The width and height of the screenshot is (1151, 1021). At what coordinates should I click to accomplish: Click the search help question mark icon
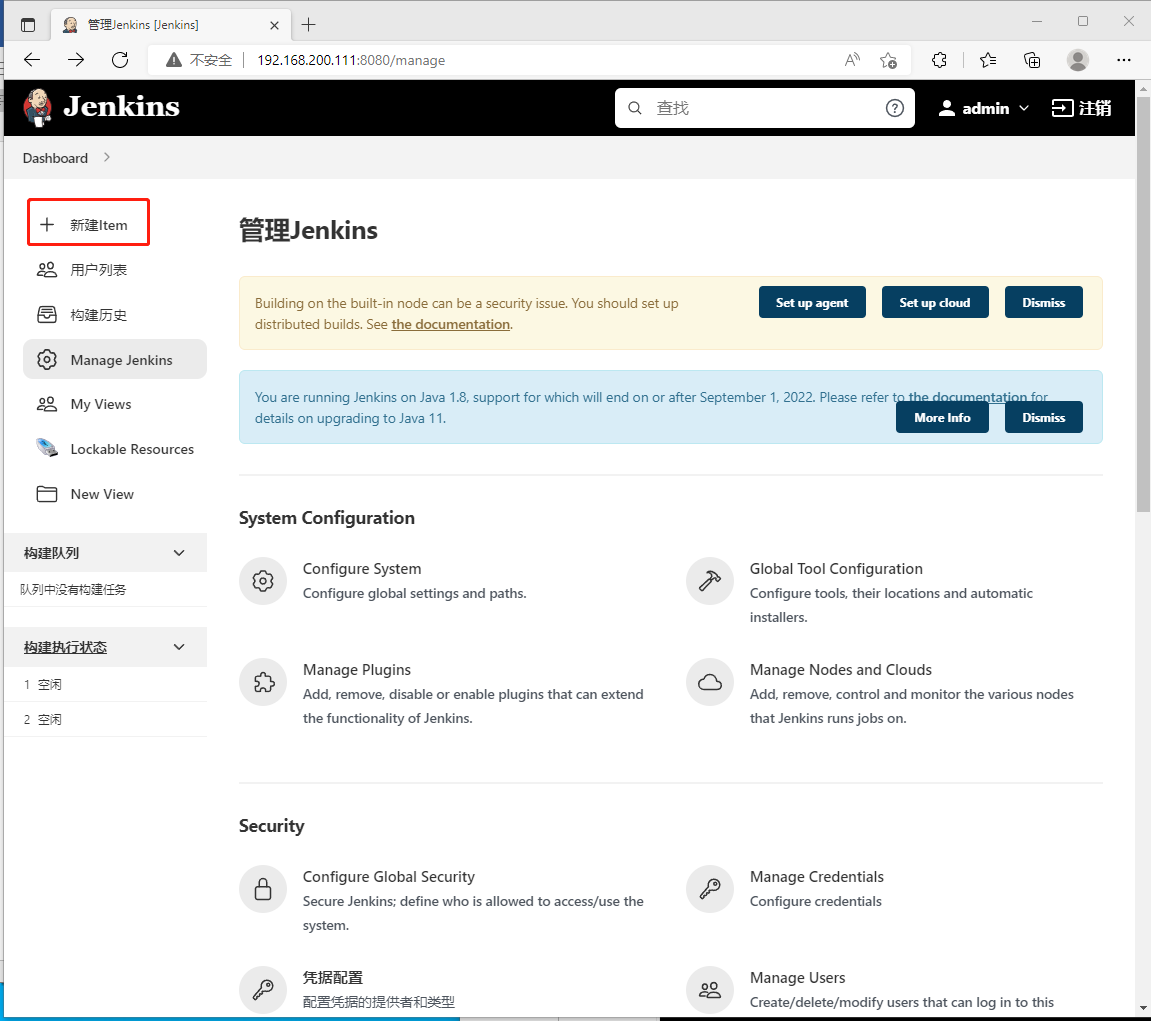click(x=894, y=108)
